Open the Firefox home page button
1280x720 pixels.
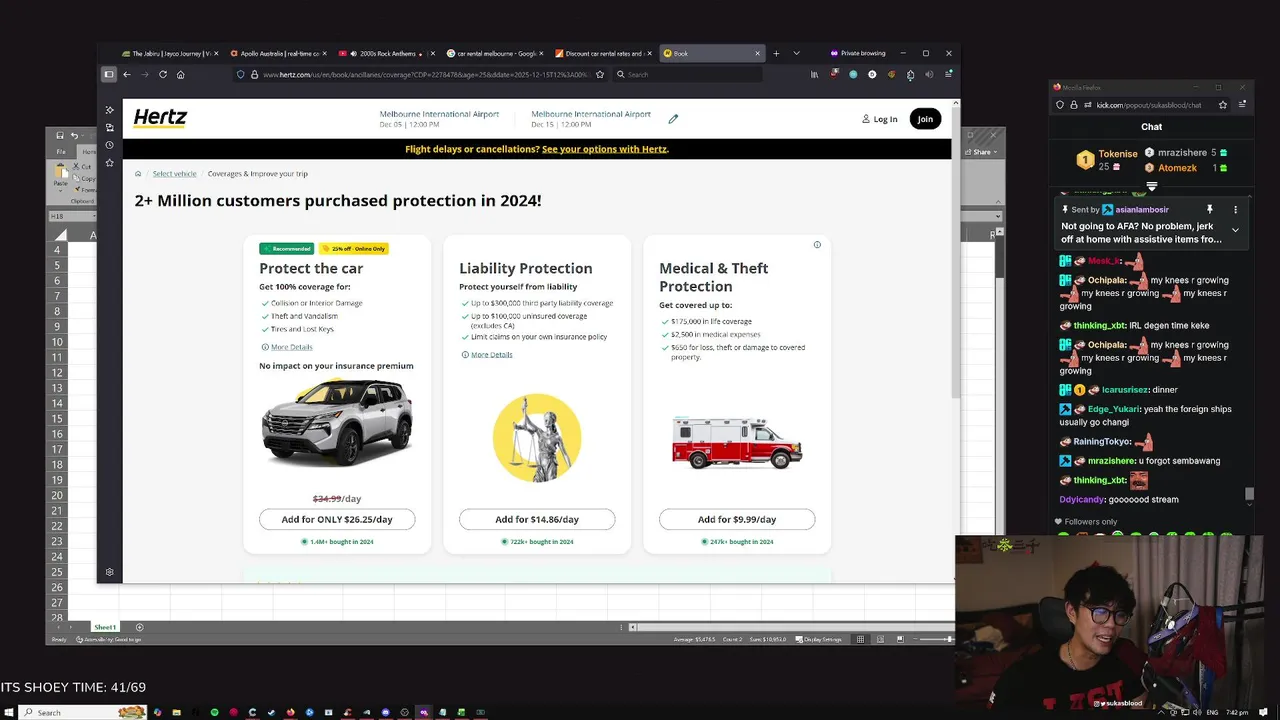pos(180,74)
